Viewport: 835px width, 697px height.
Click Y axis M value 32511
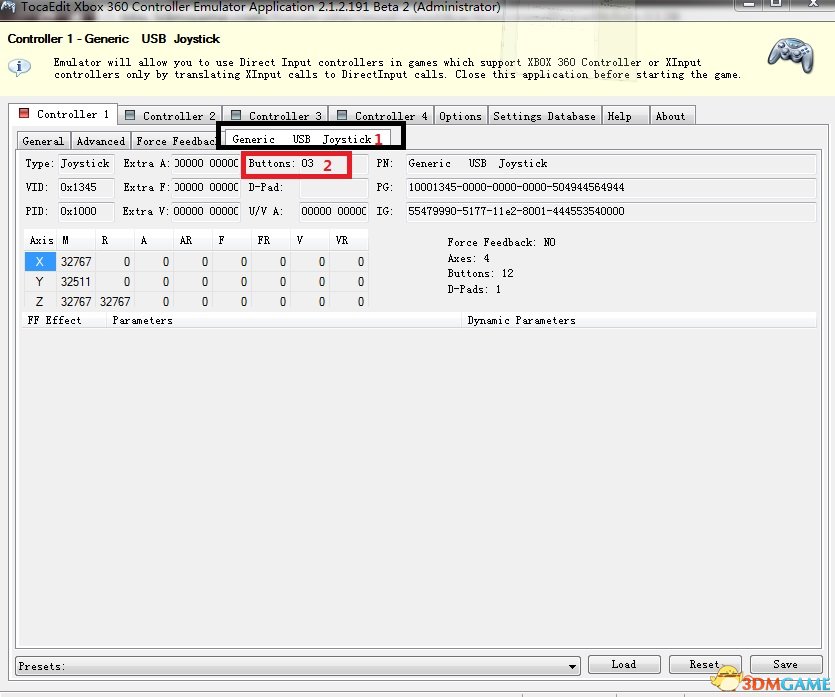[76, 282]
